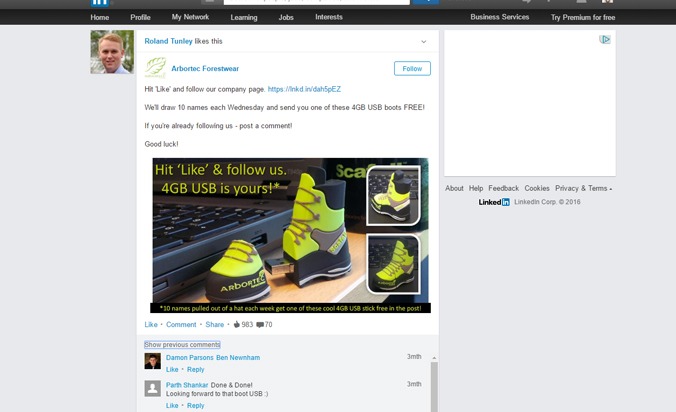Click Business Services in top bar
676x412 pixels.
point(499,17)
